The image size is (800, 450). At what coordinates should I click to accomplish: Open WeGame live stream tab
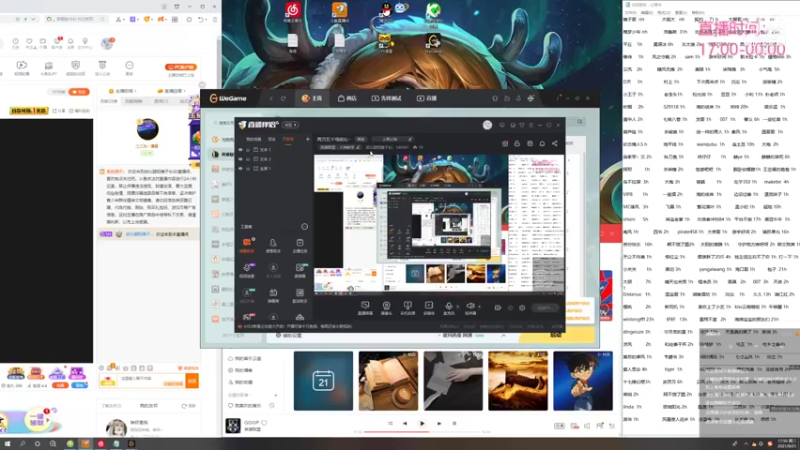(x=427, y=98)
